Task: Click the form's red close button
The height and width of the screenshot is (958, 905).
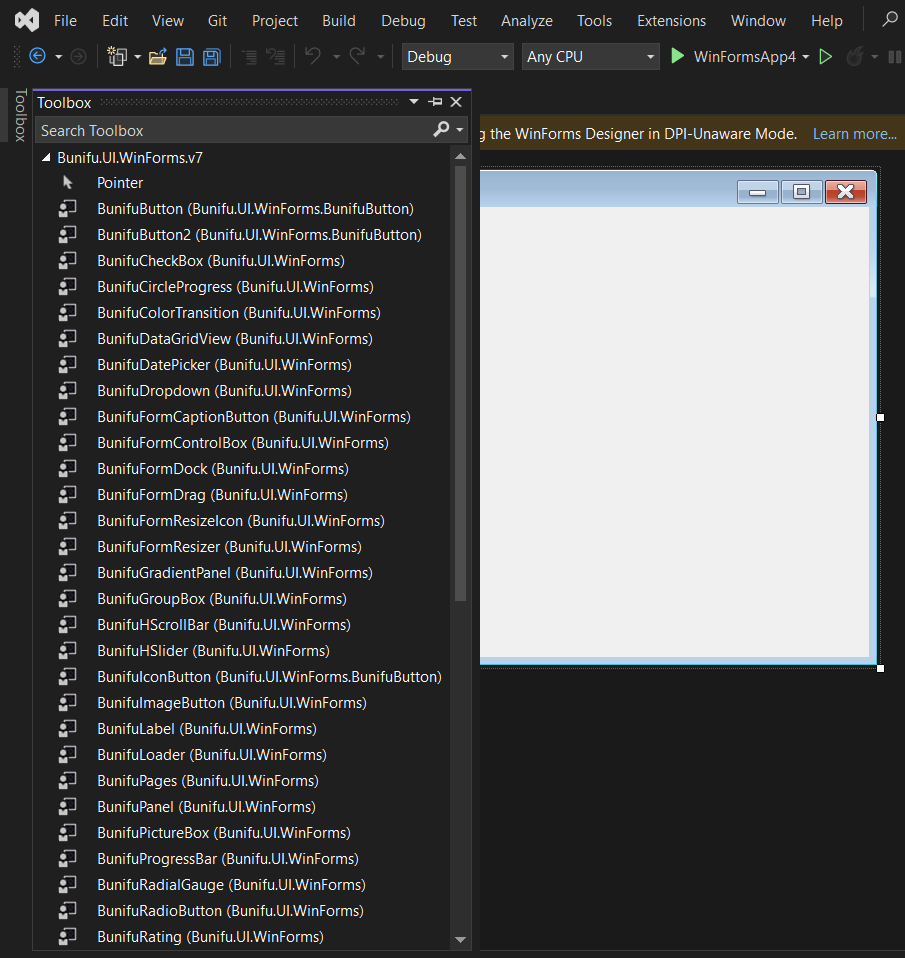Action: [x=846, y=192]
